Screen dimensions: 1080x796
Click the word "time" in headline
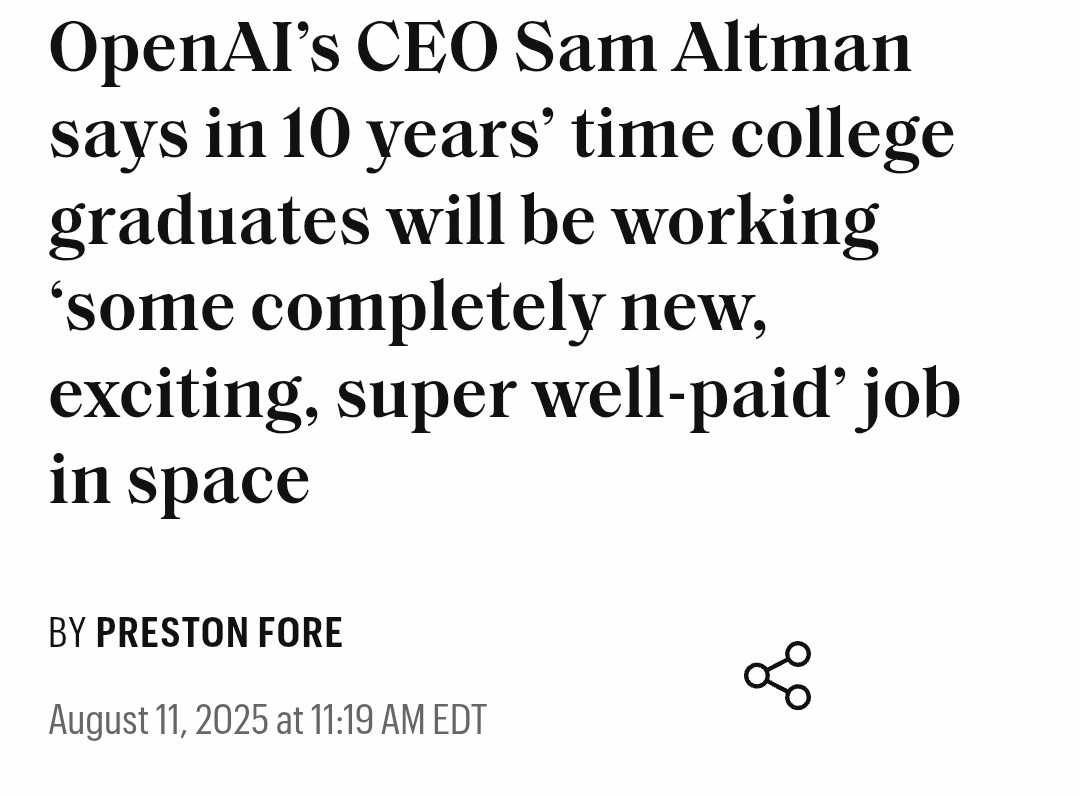[642, 135]
